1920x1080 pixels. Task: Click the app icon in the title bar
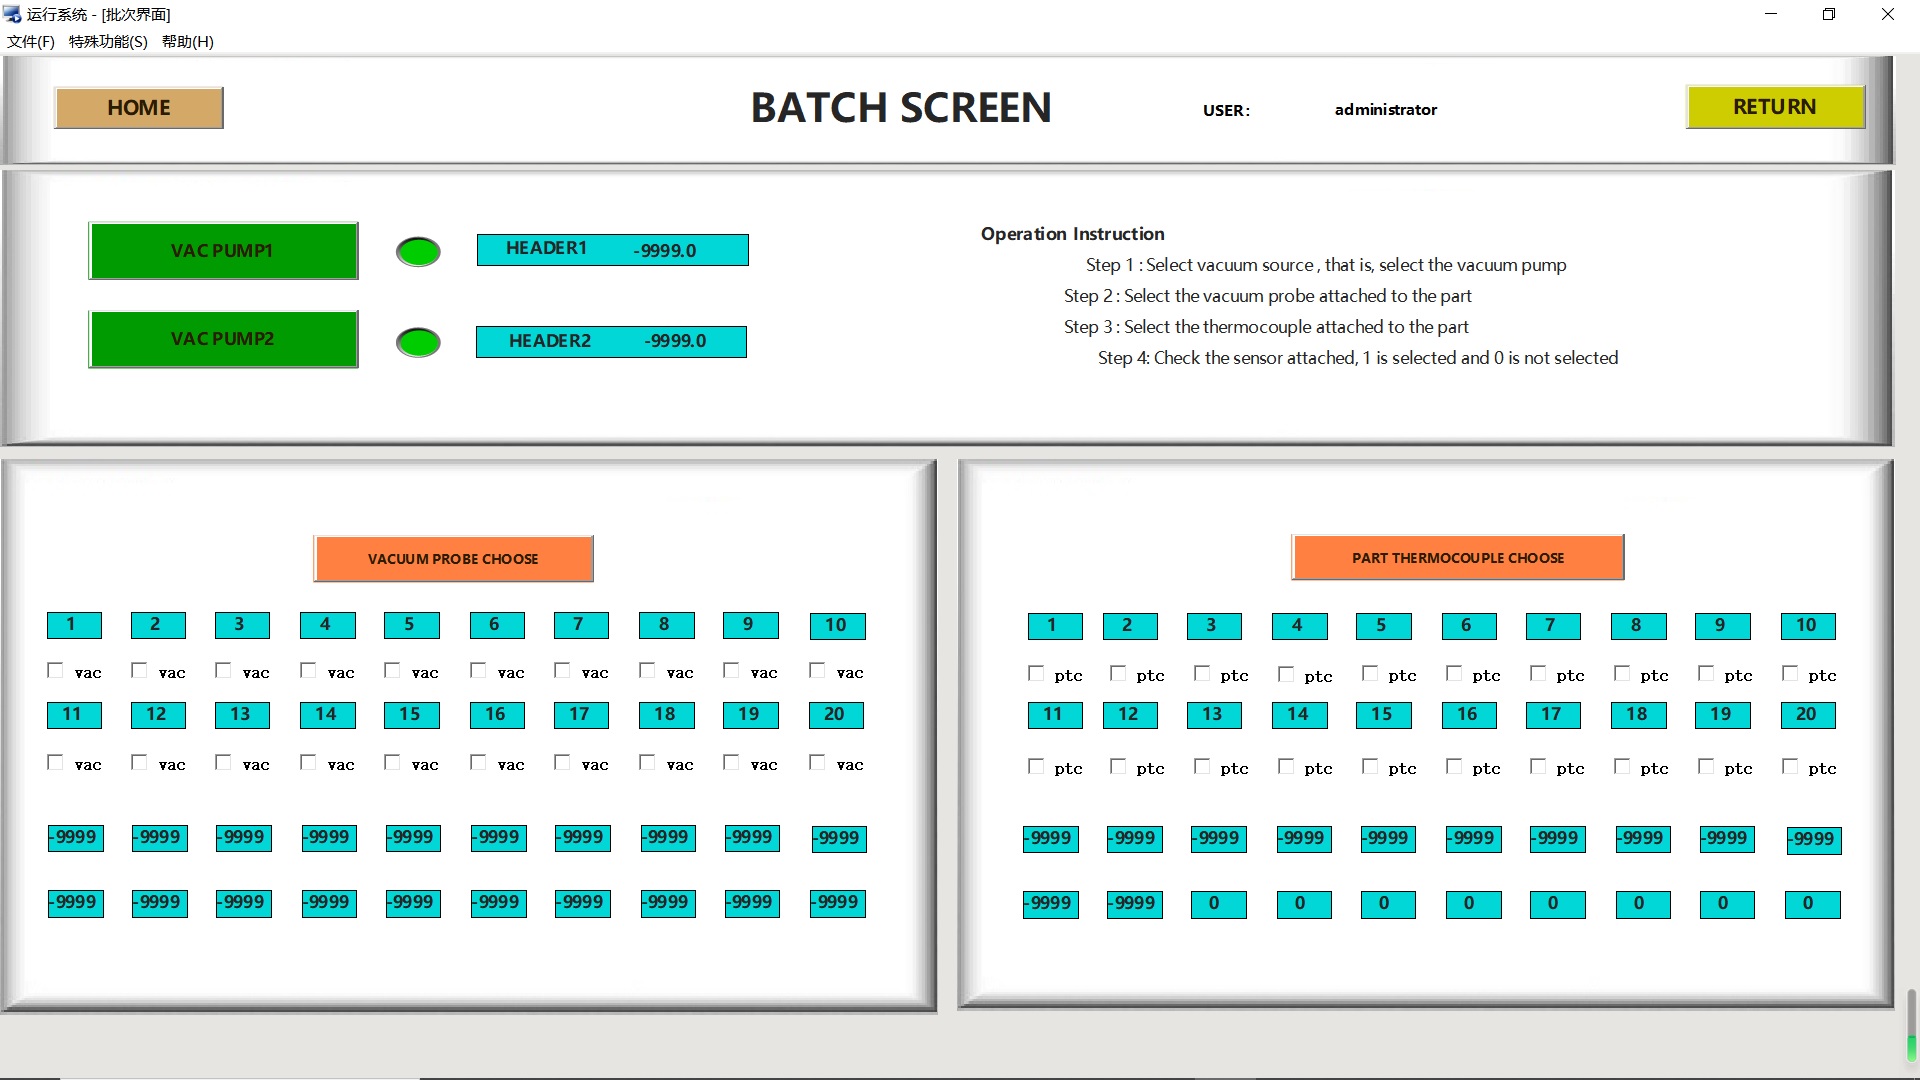[12, 14]
